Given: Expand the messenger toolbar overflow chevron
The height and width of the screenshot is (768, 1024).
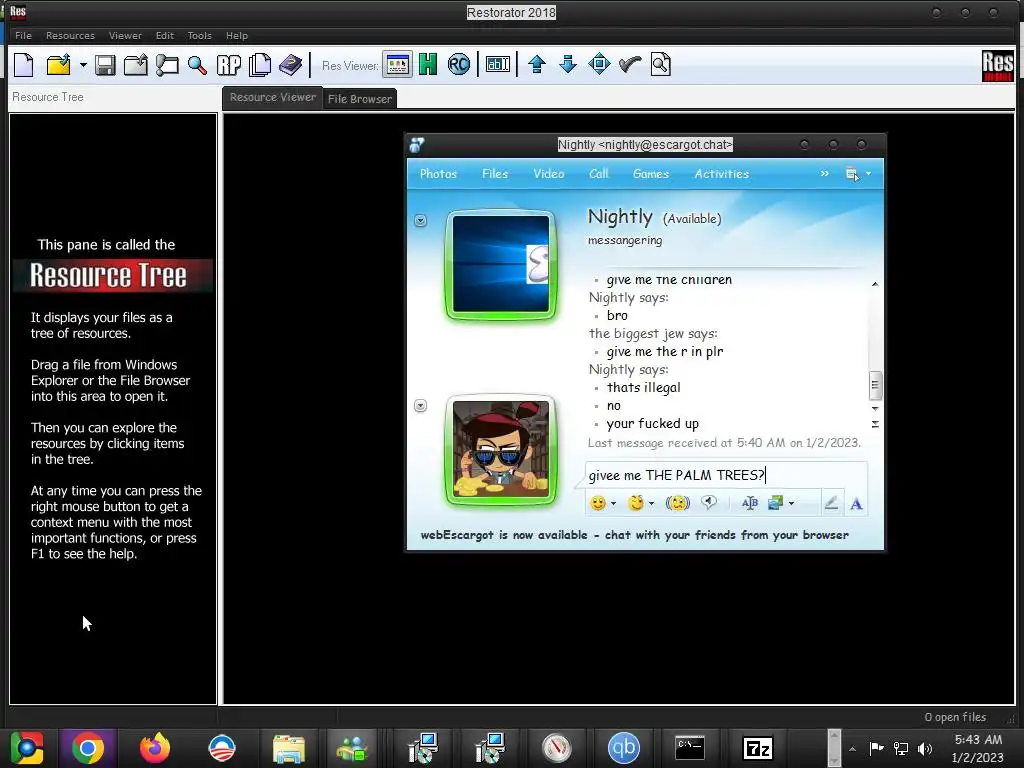Looking at the screenshot, I should [x=824, y=174].
